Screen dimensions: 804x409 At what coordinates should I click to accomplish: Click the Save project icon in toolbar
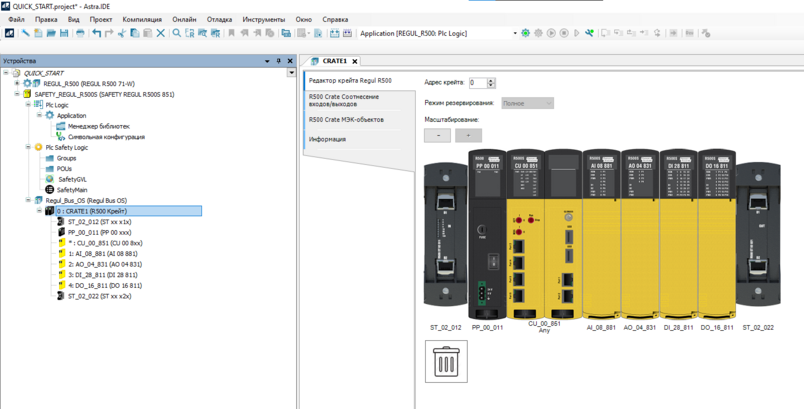(x=64, y=33)
